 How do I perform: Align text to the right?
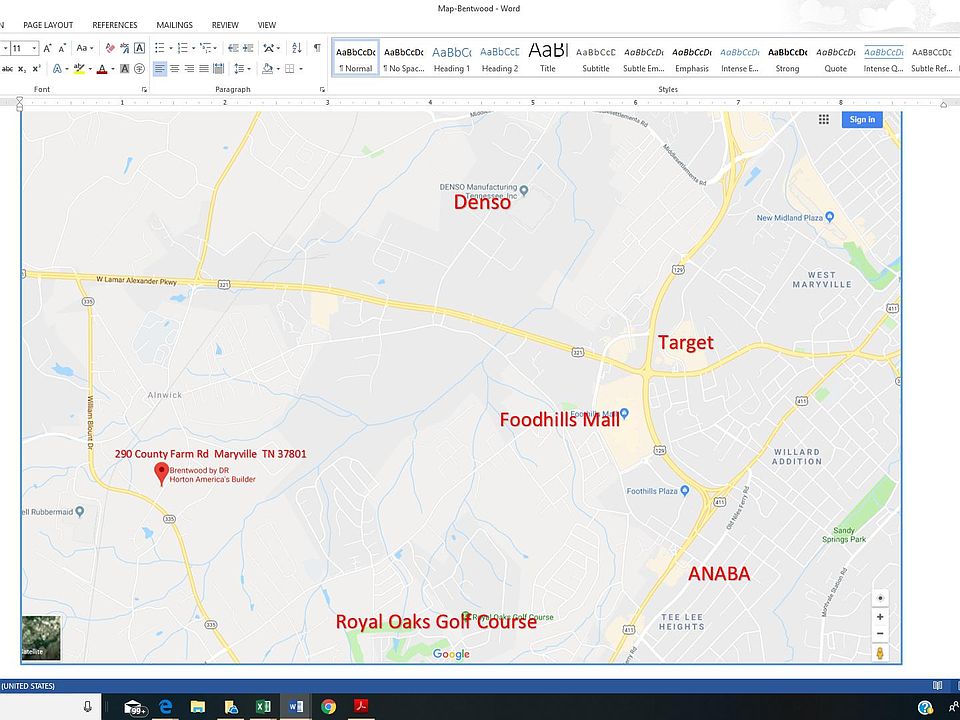[189, 69]
